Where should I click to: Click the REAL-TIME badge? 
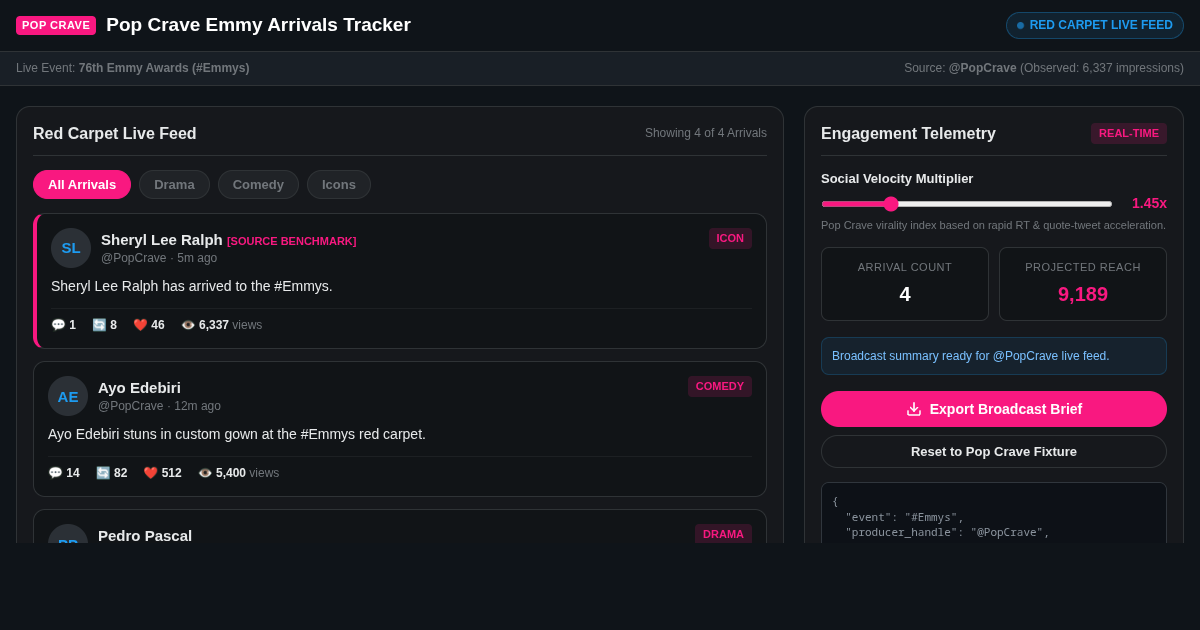tap(1129, 133)
